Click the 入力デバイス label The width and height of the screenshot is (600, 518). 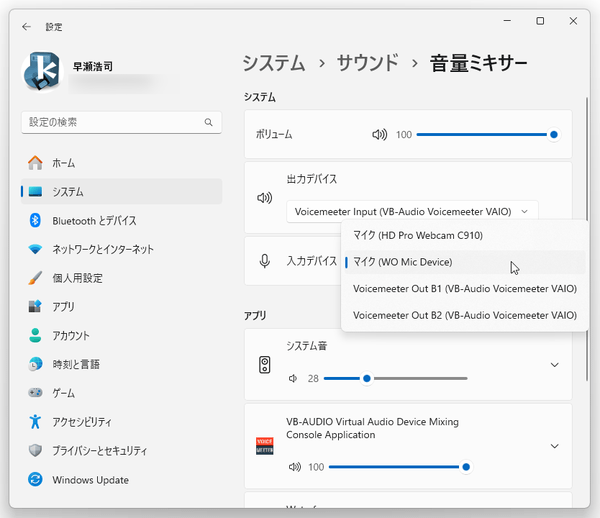coord(311,261)
